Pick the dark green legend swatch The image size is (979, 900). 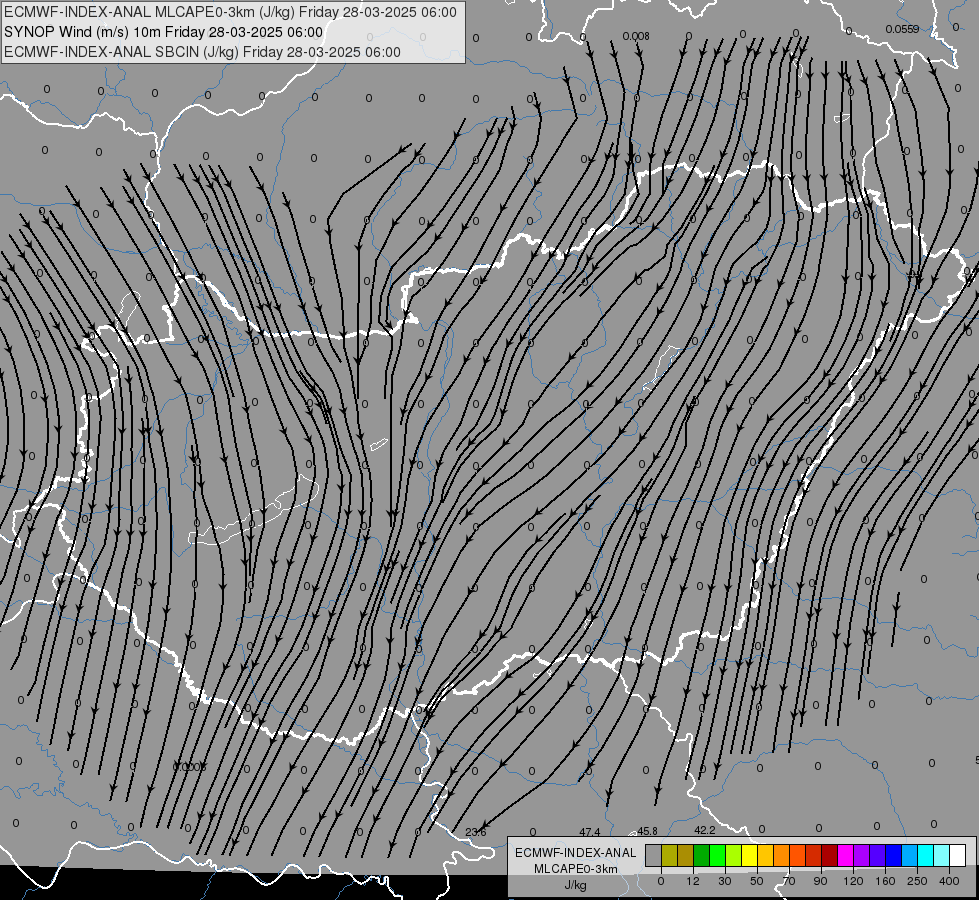tap(702, 855)
